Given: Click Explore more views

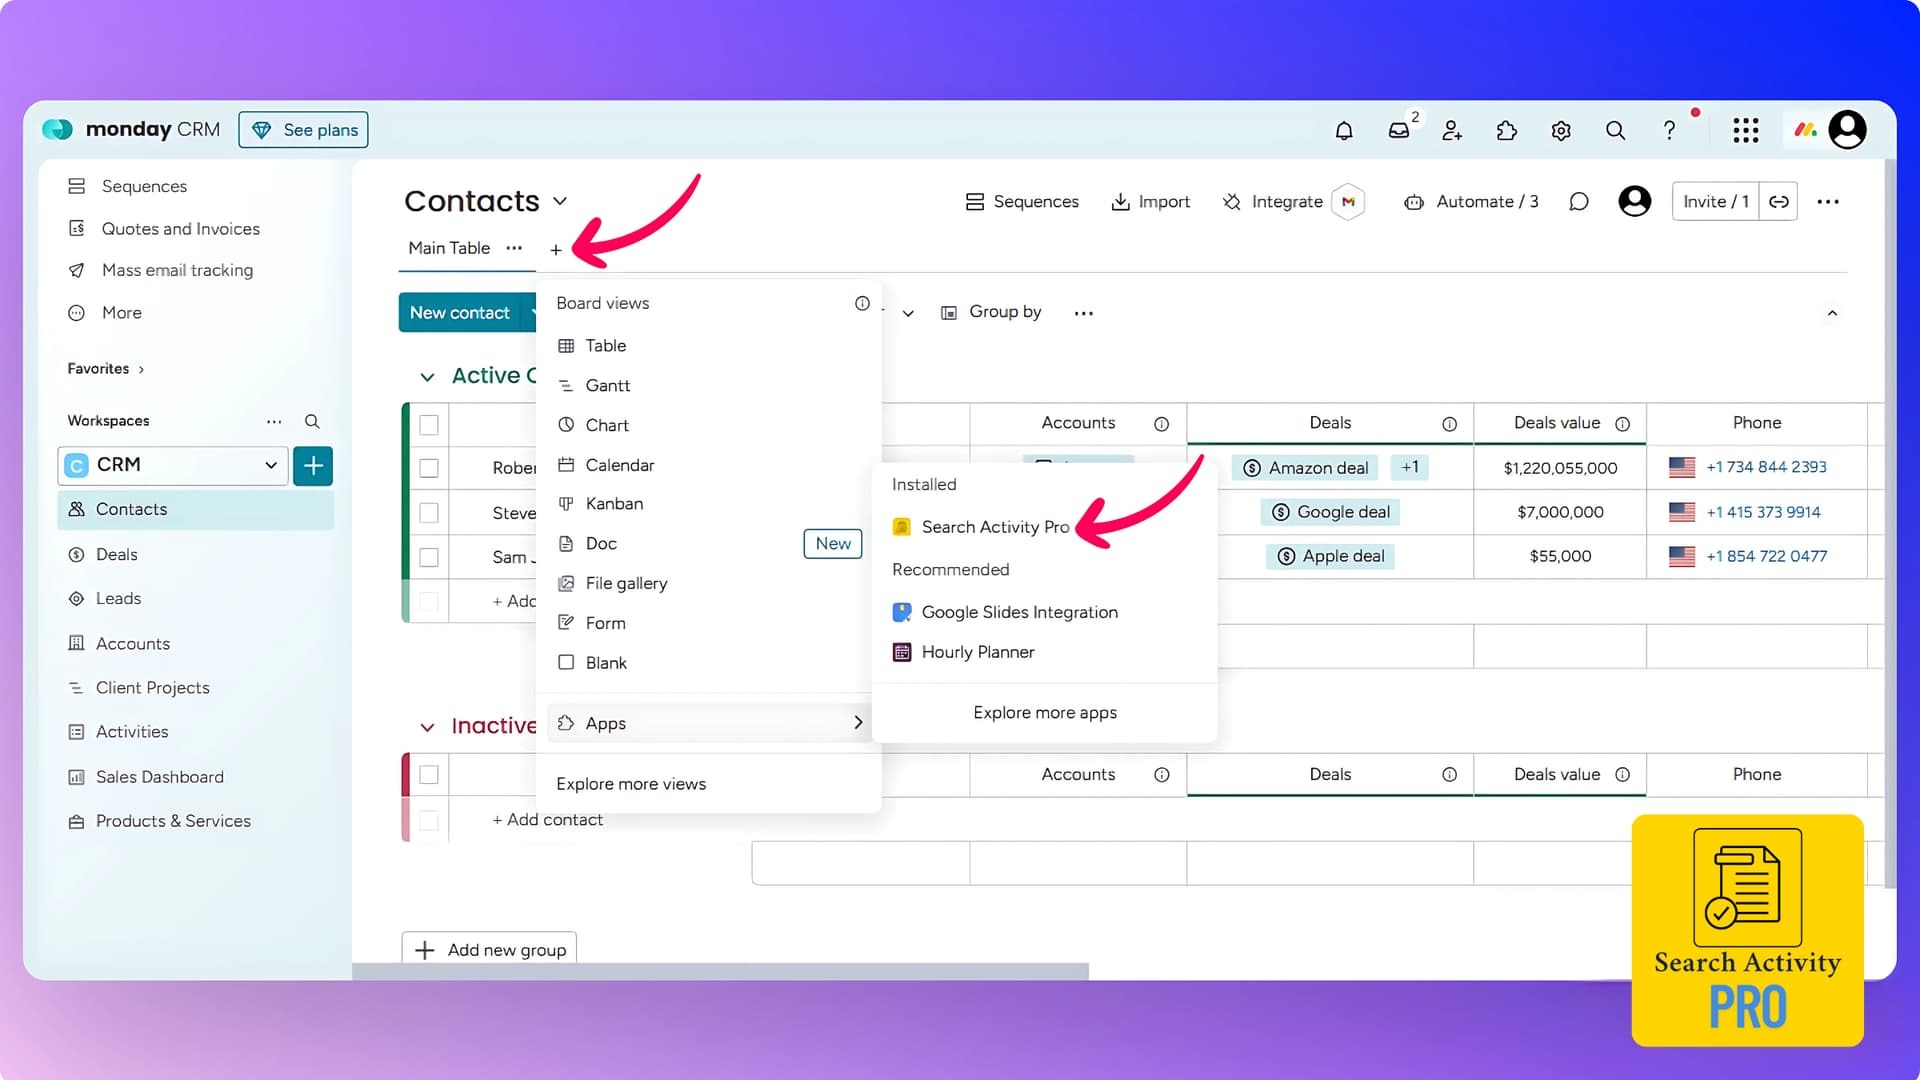Looking at the screenshot, I should point(631,784).
